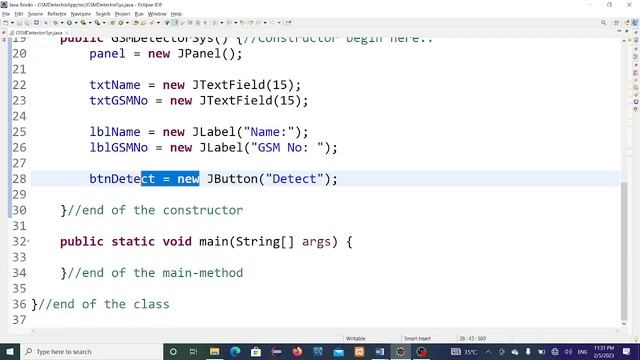Screen dimensions: 640x360
Task: Open the Mail app from the taskbar
Action: [x=338, y=351]
